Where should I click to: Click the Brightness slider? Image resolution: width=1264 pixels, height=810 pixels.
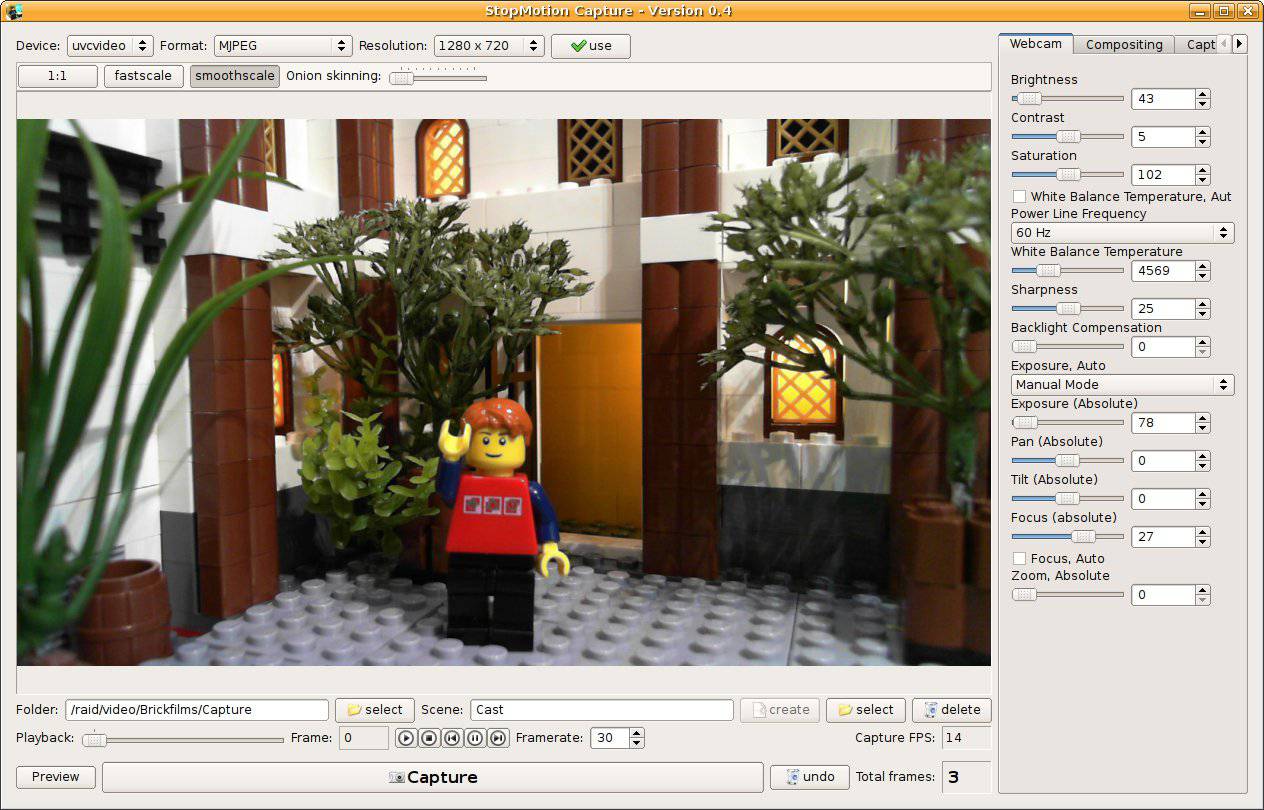[1068, 99]
